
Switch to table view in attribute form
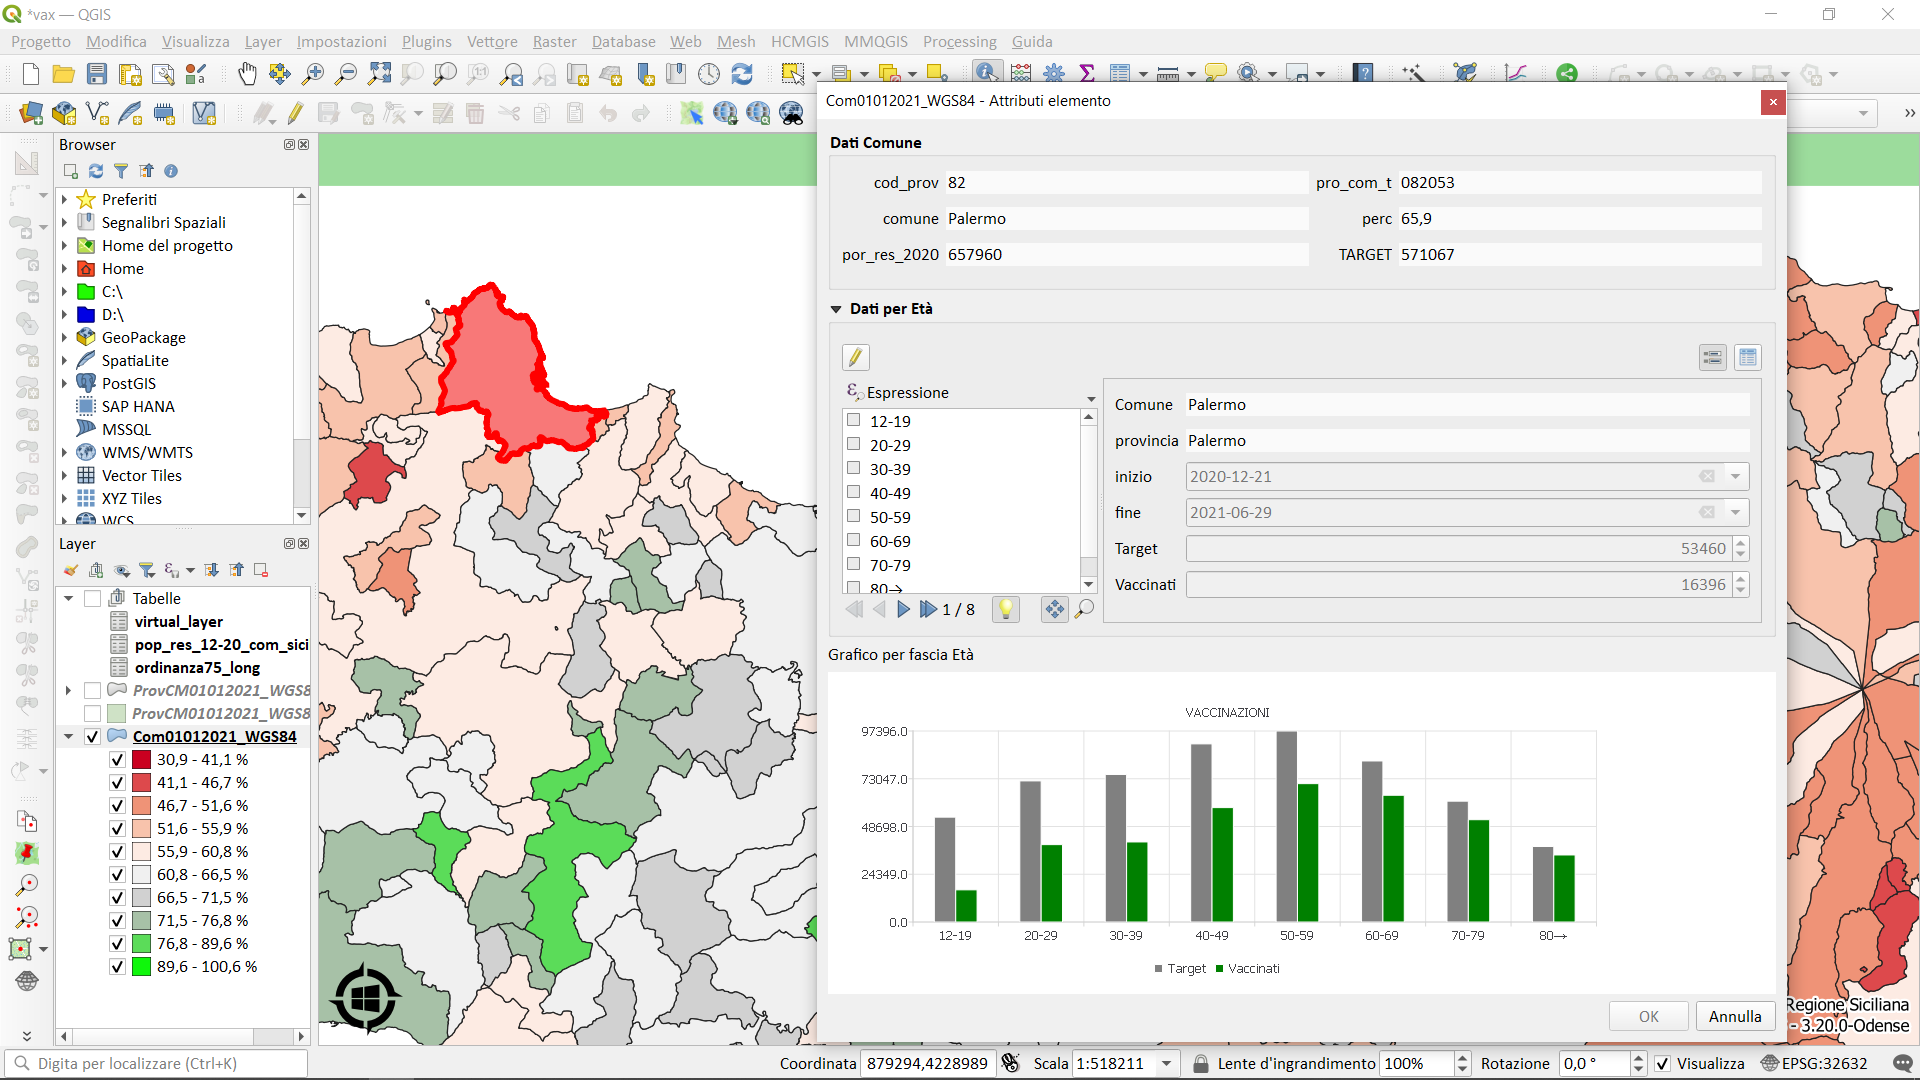pos(1747,357)
